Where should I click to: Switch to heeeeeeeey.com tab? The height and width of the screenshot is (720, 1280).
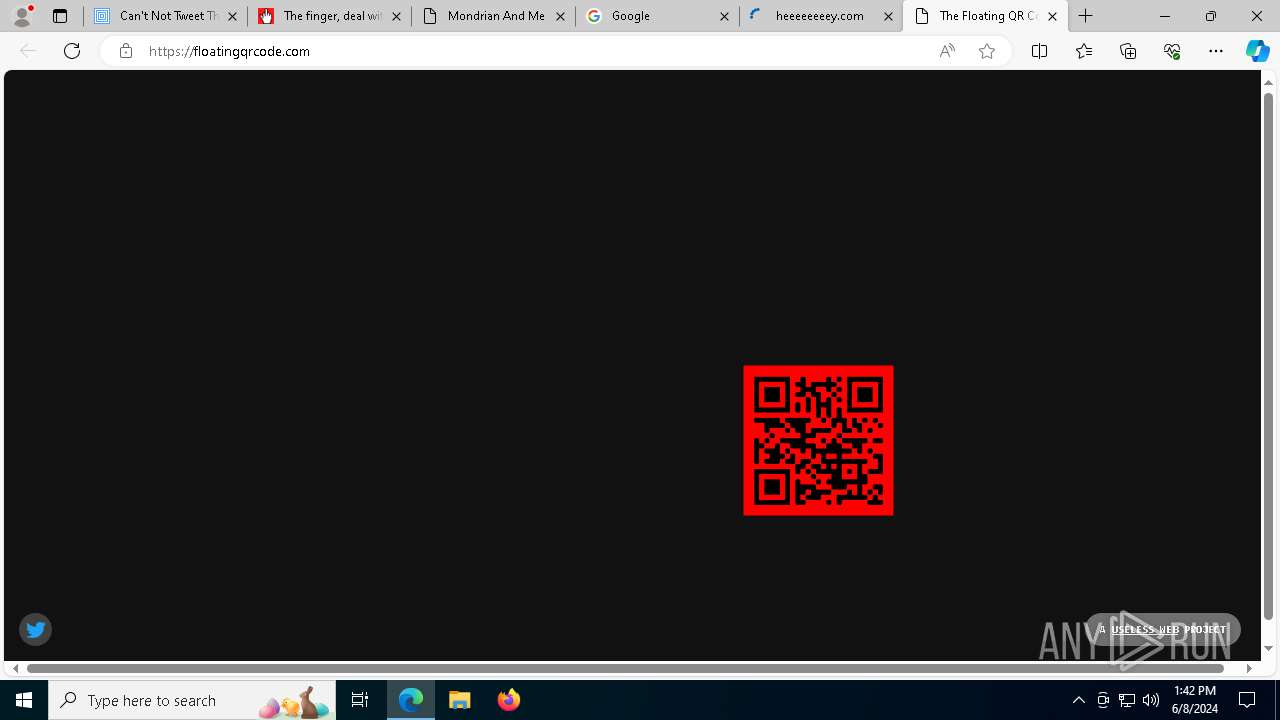click(x=822, y=16)
